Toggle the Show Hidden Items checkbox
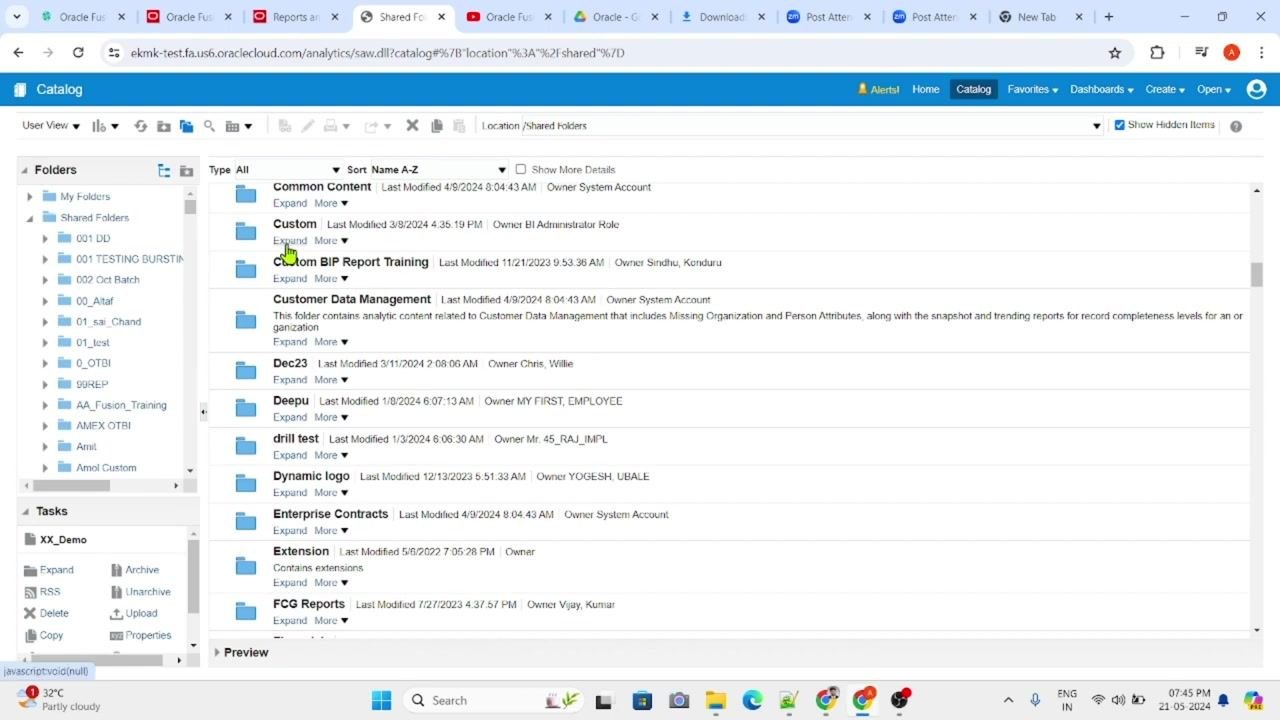This screenshot has height=720, width=1280. pos(1120,125)
